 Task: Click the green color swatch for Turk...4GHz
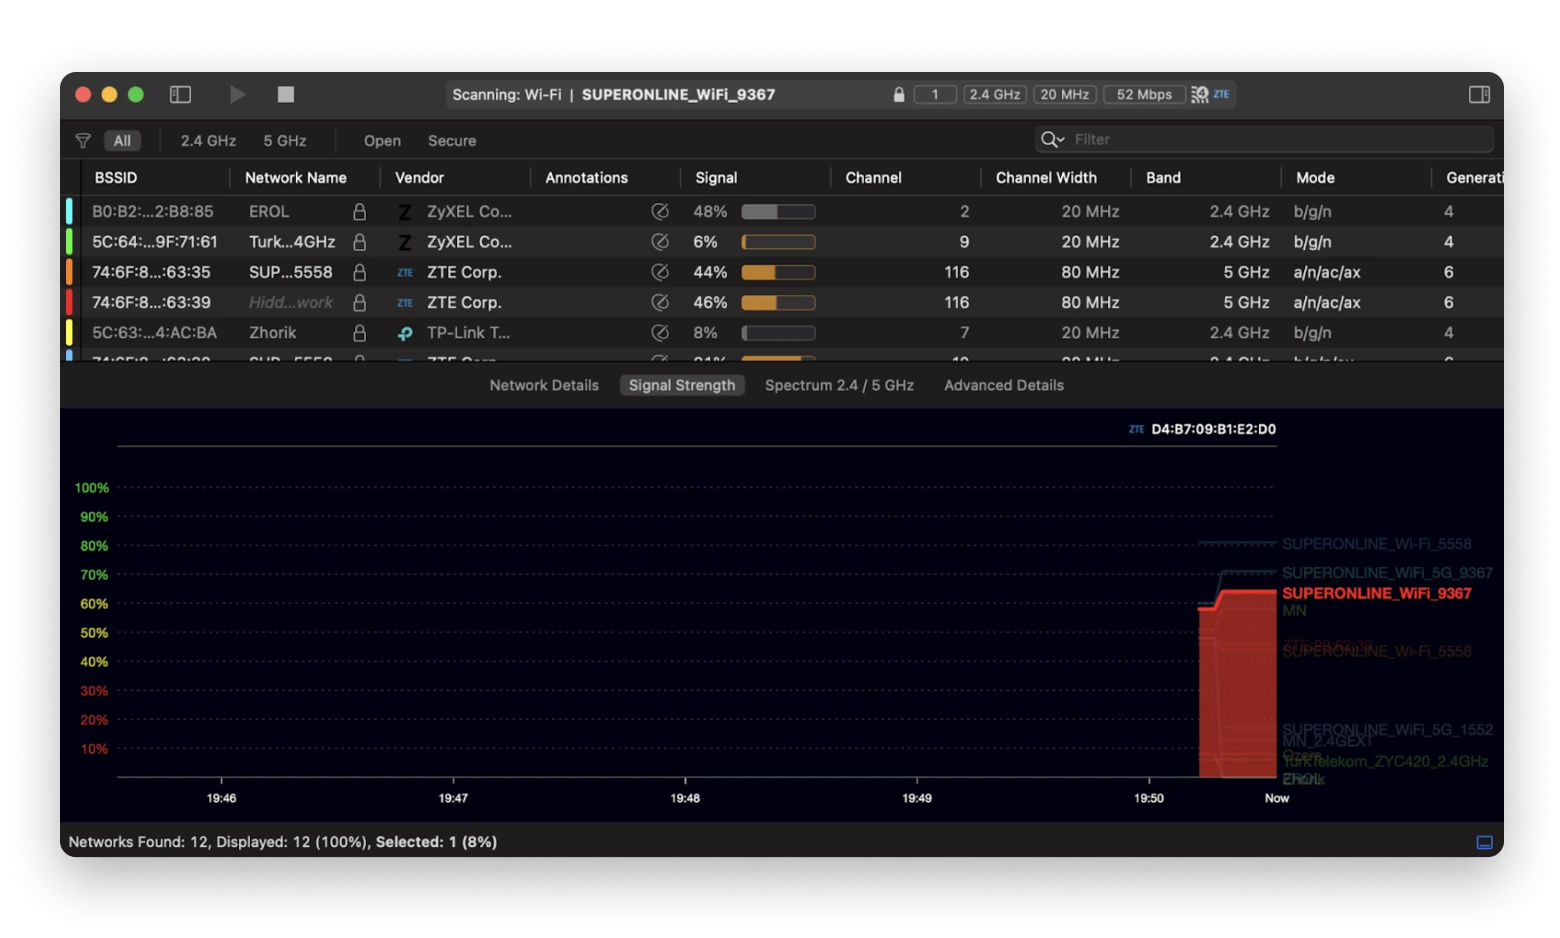[x=69, y=241]
